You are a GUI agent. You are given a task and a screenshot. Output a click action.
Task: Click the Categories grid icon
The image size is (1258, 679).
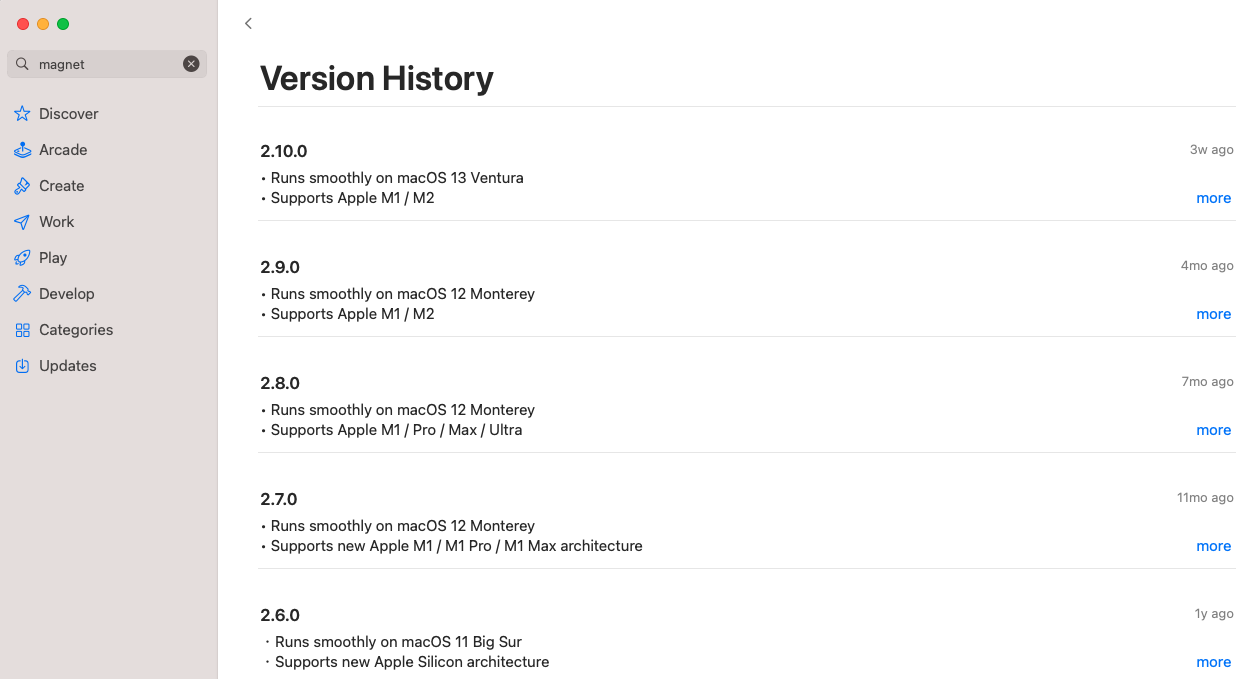[x=22, y=330]
